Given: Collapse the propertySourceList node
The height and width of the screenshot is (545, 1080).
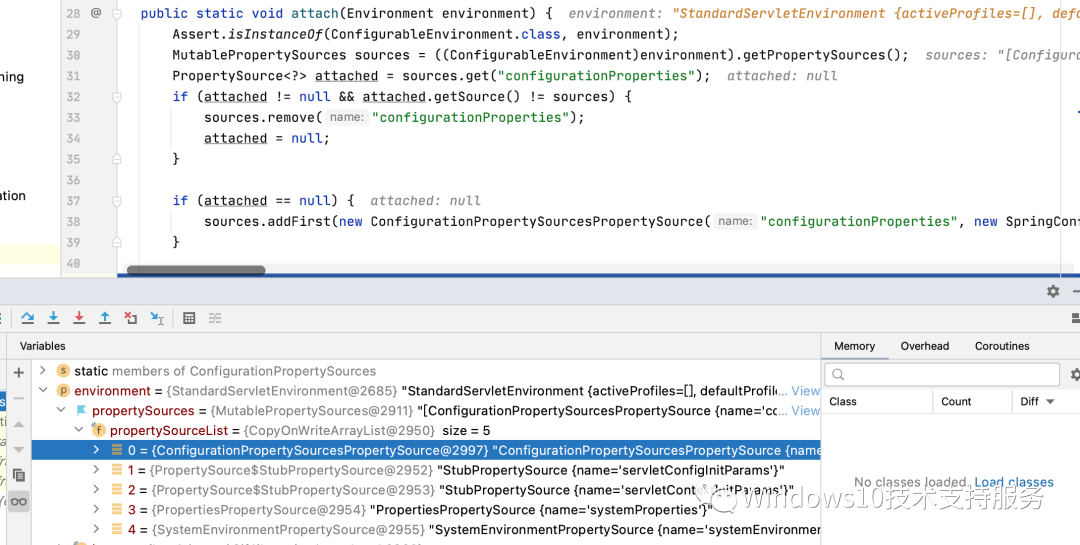Looking at the screenshot, I should (x=78, y=431).
